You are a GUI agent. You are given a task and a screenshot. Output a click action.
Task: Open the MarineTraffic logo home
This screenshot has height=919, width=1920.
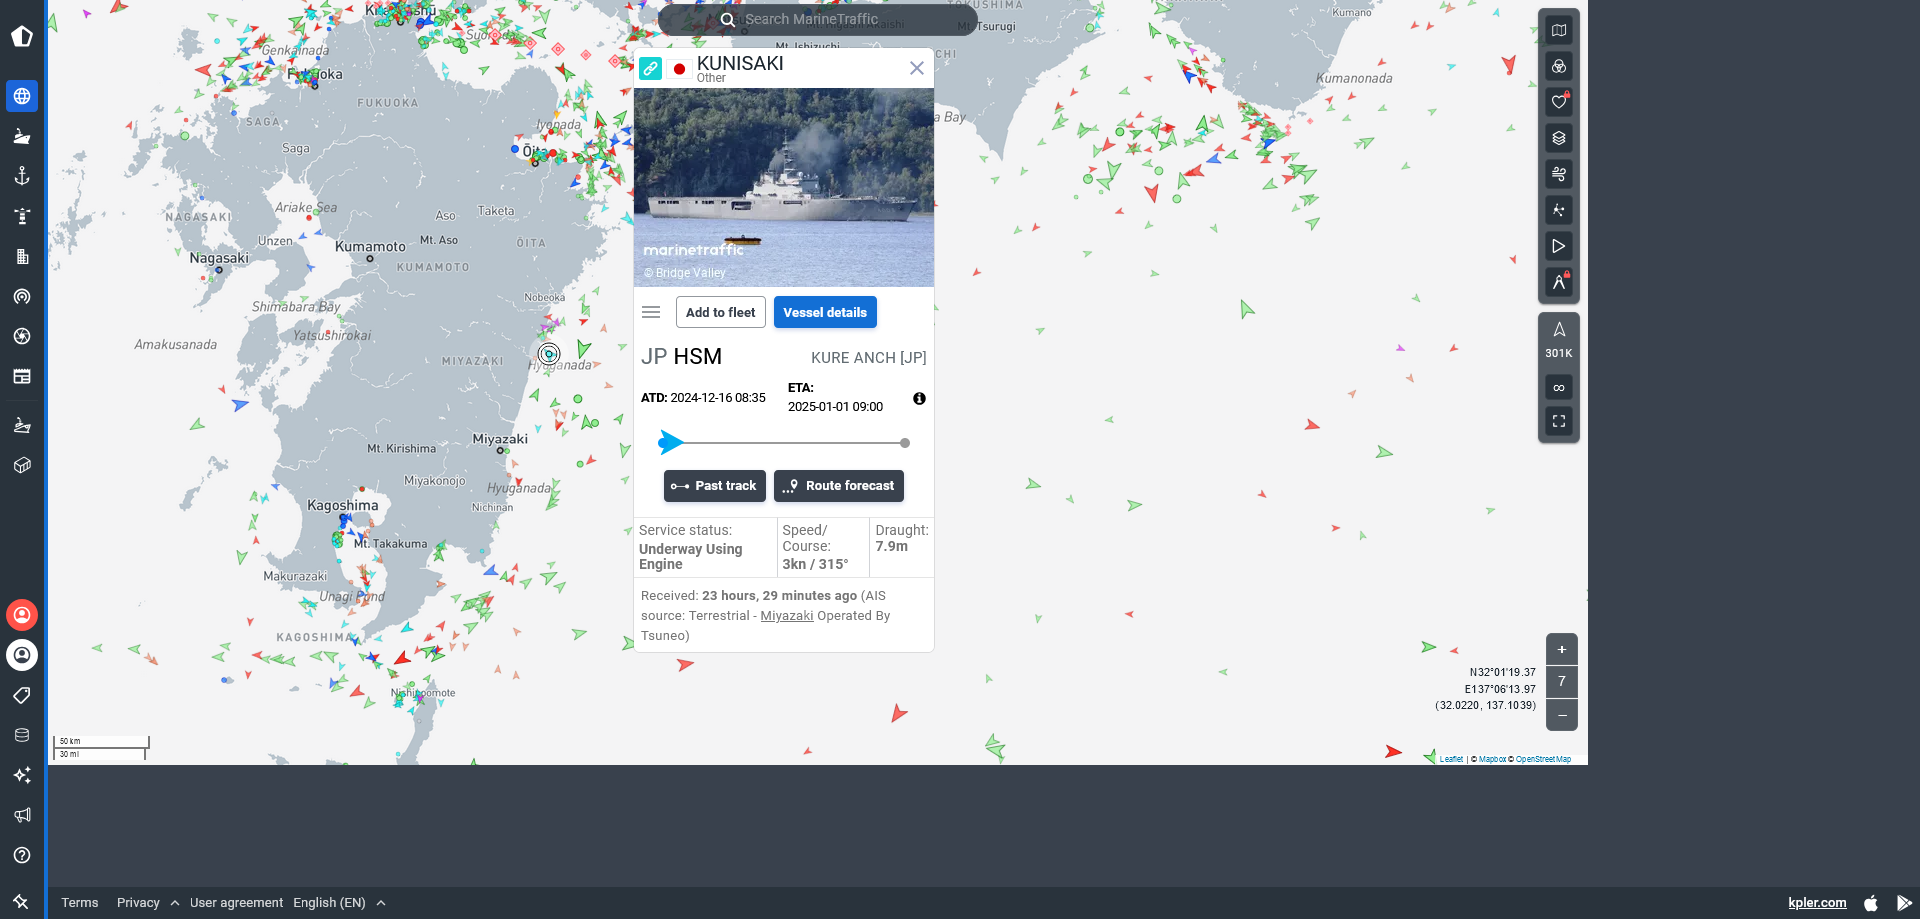coord(22,37)
